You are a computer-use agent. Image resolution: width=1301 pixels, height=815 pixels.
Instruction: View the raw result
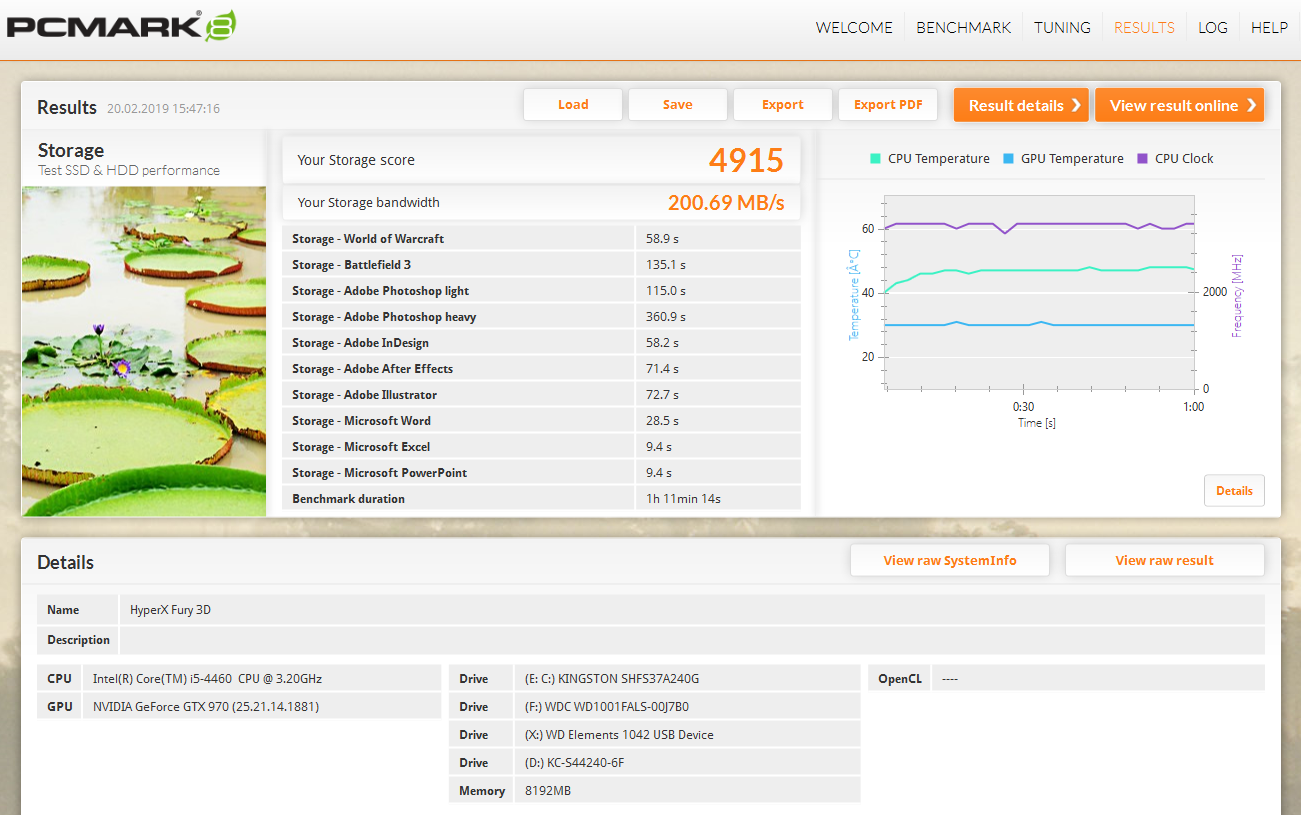[1165, 561]
